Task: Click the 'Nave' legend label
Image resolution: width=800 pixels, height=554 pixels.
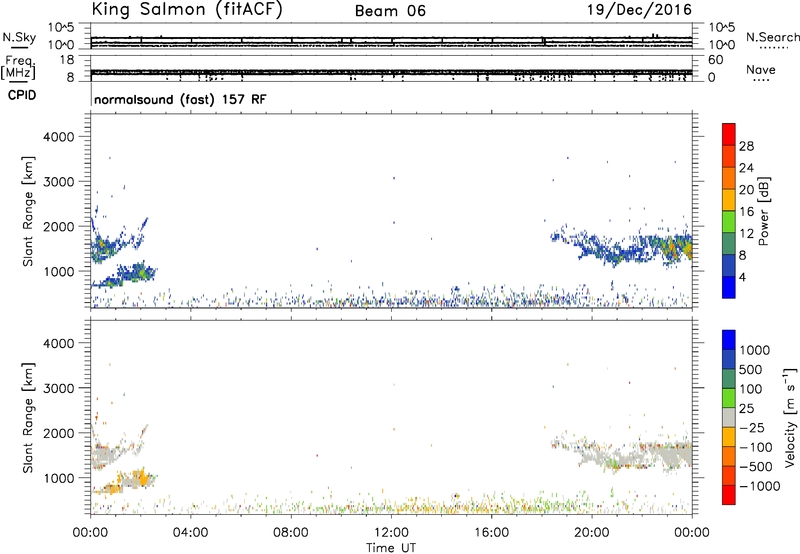Action: (x=761, y=69)
